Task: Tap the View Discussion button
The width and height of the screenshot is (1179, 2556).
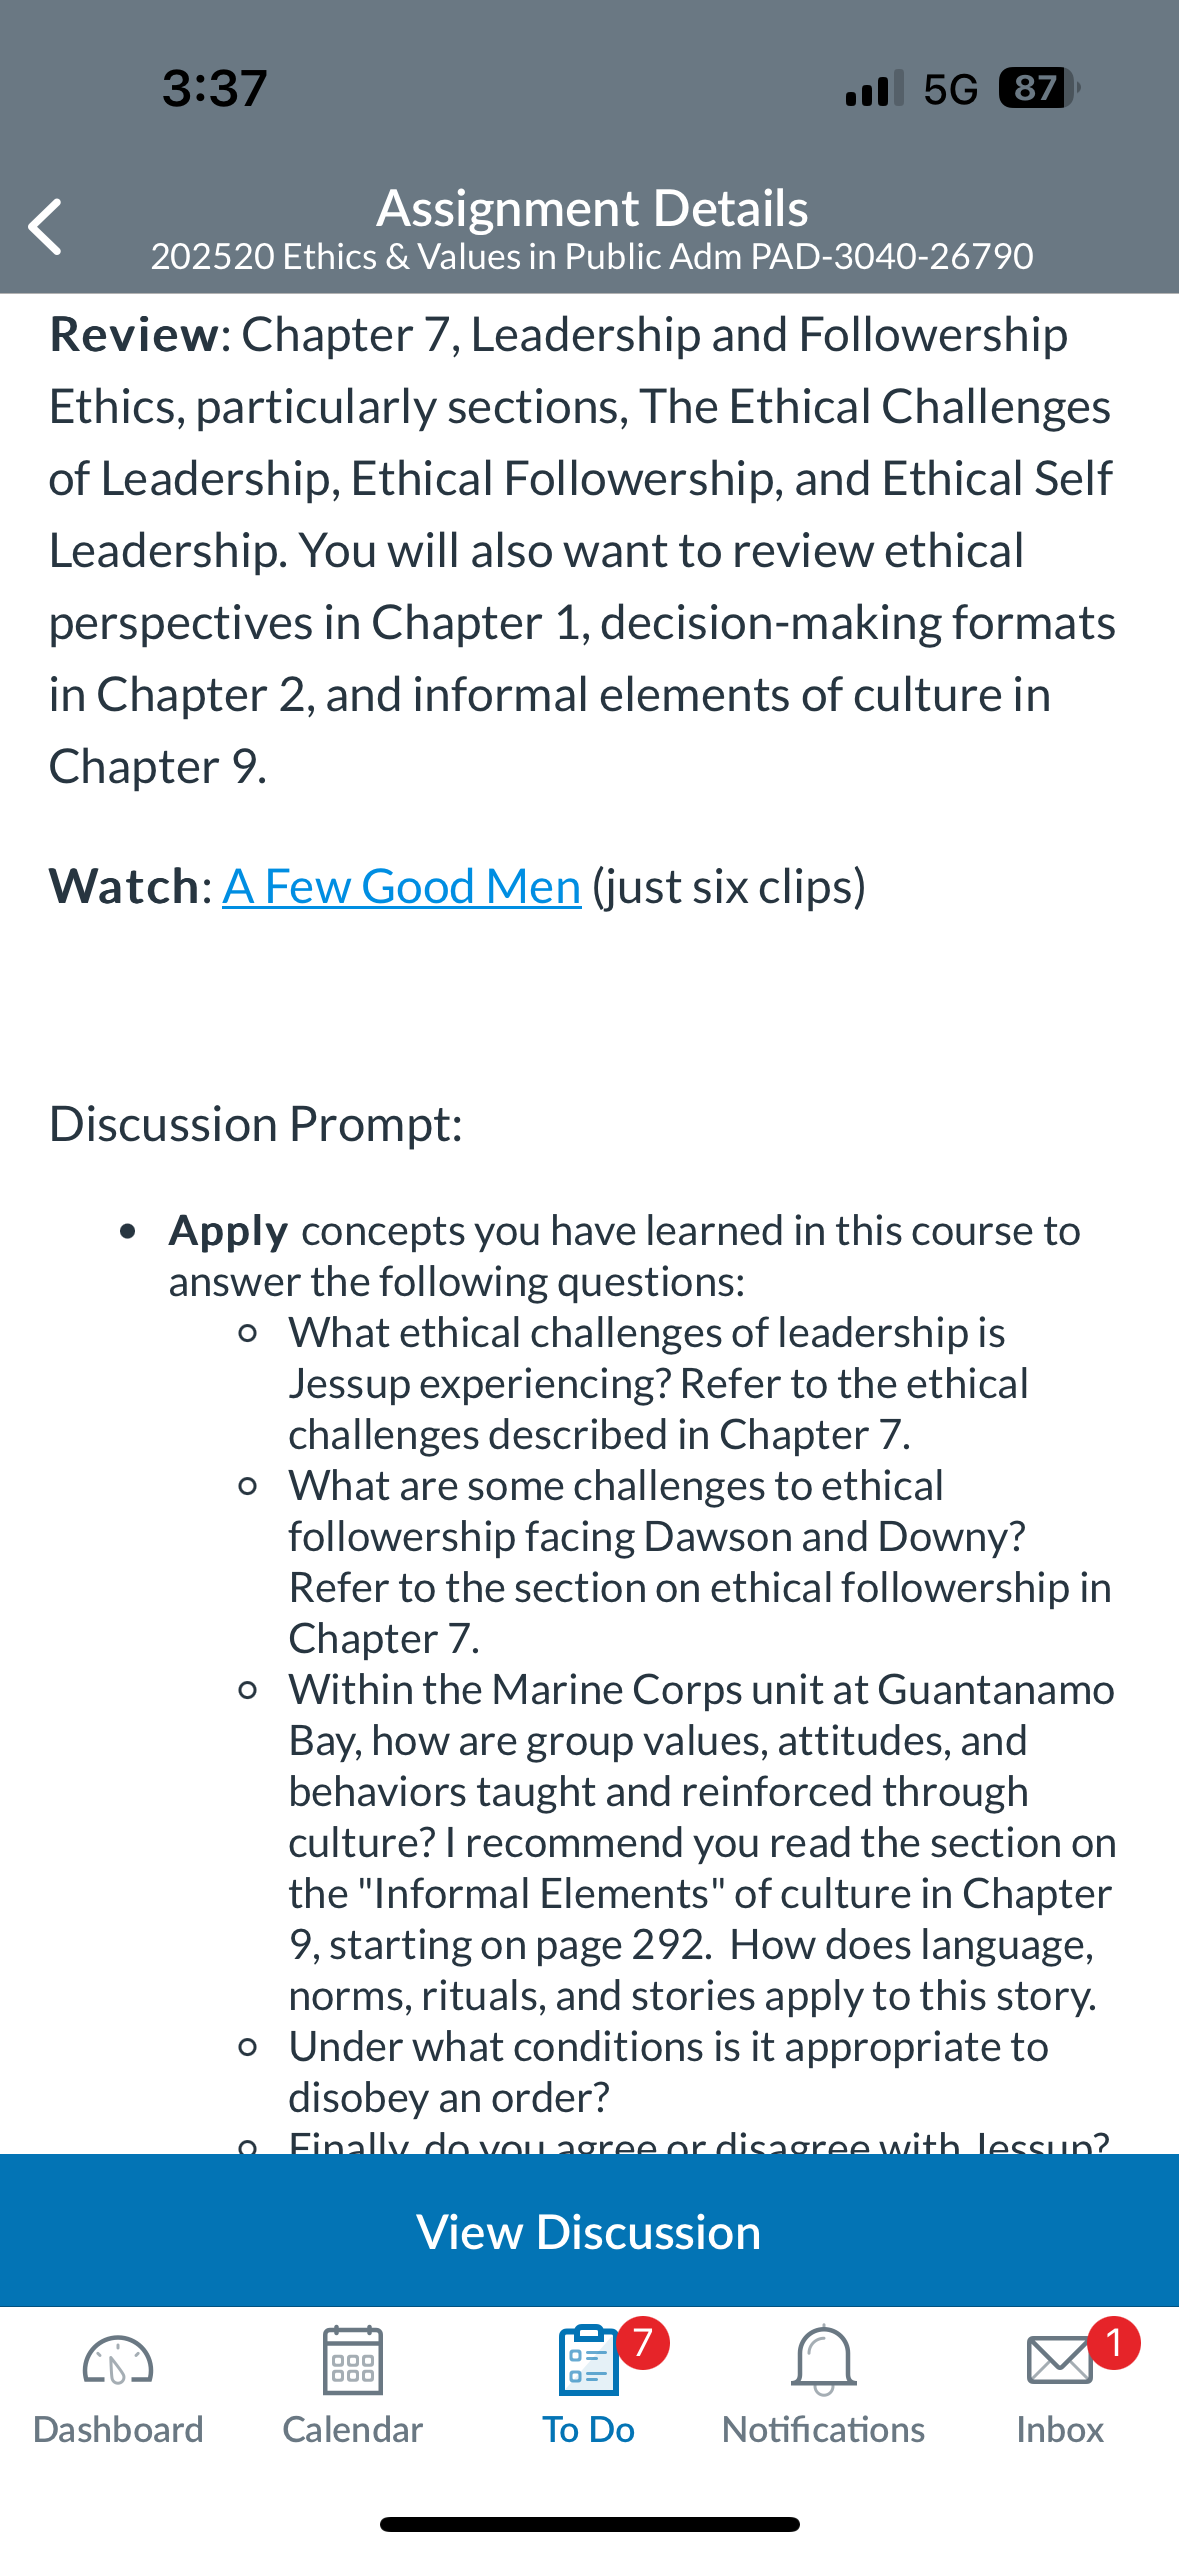Action: coord(589,2231)
